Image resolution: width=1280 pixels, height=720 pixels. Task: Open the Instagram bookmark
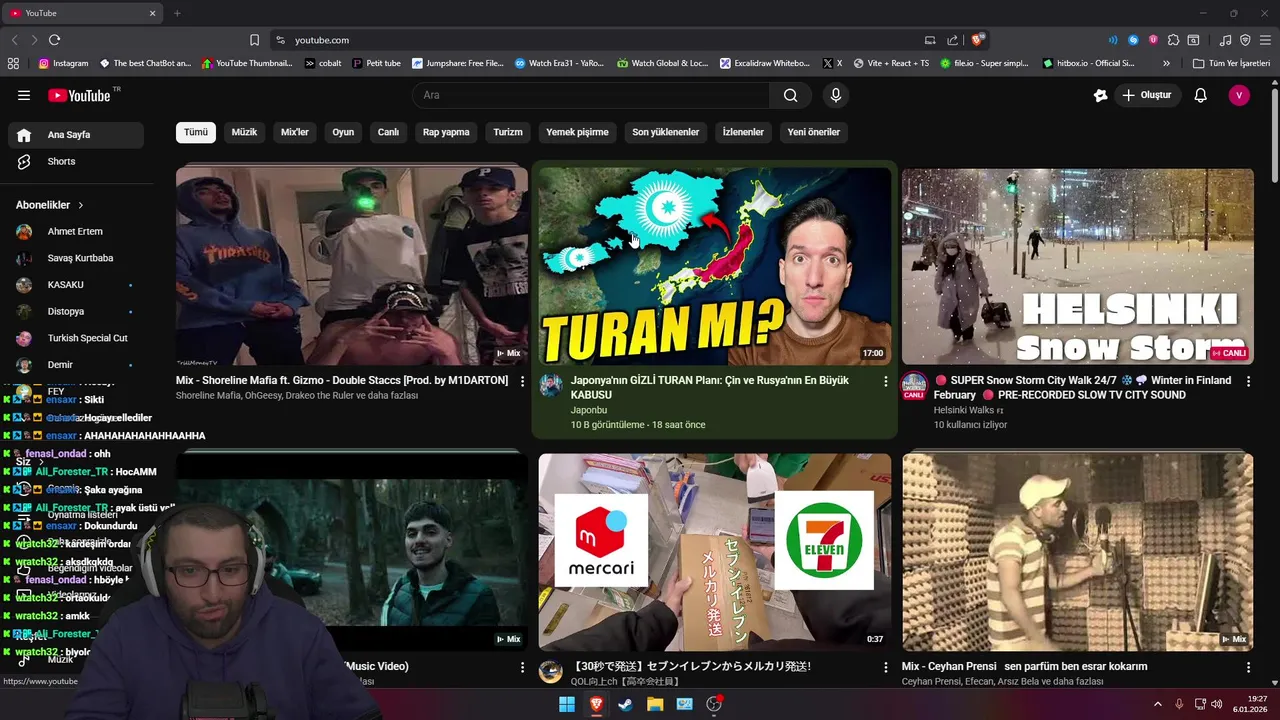click(x=63, y=63)
